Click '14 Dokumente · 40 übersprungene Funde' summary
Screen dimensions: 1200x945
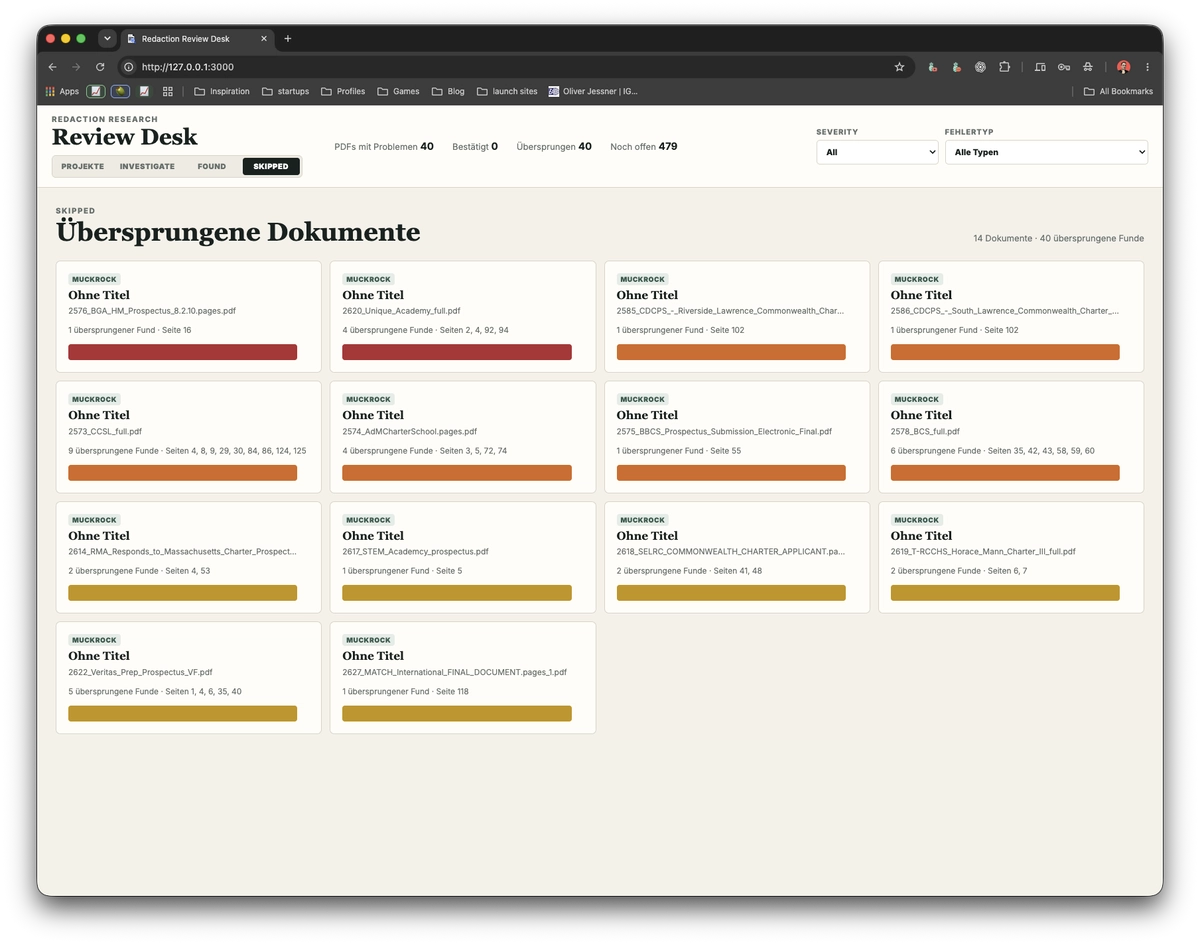[x=1058, y=239]
